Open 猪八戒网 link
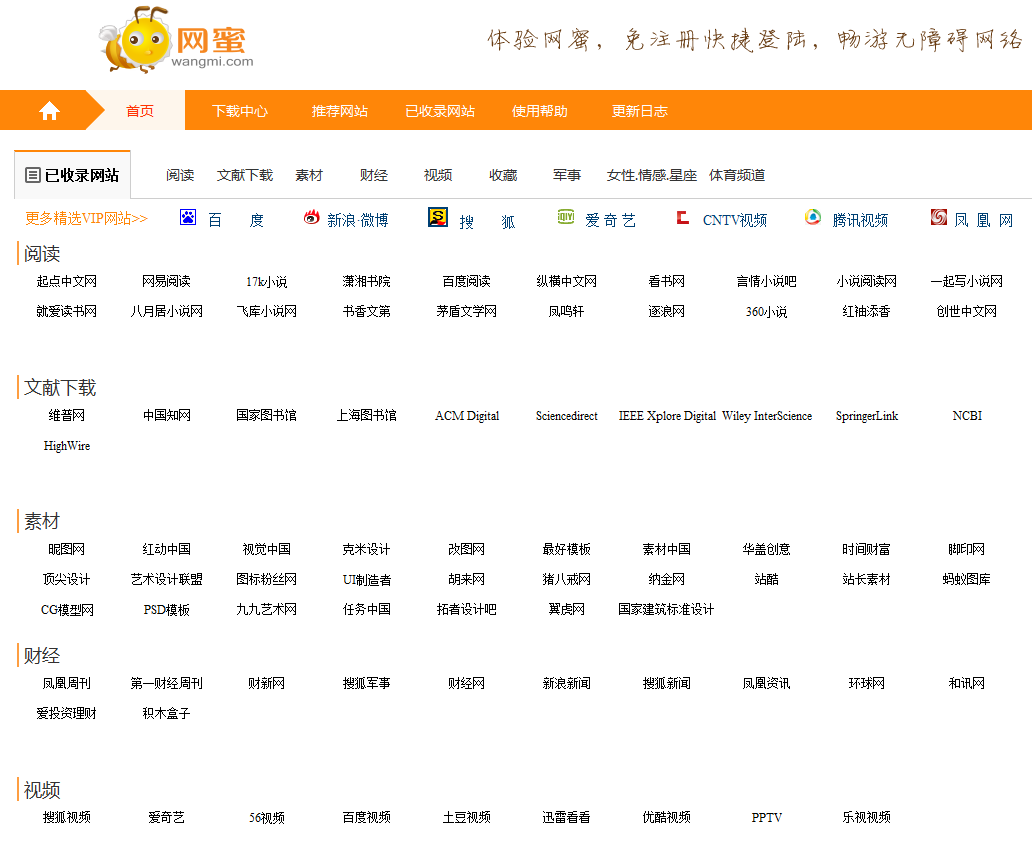The height and width of the screenshot is (844, 1032). tap(567, 579)
